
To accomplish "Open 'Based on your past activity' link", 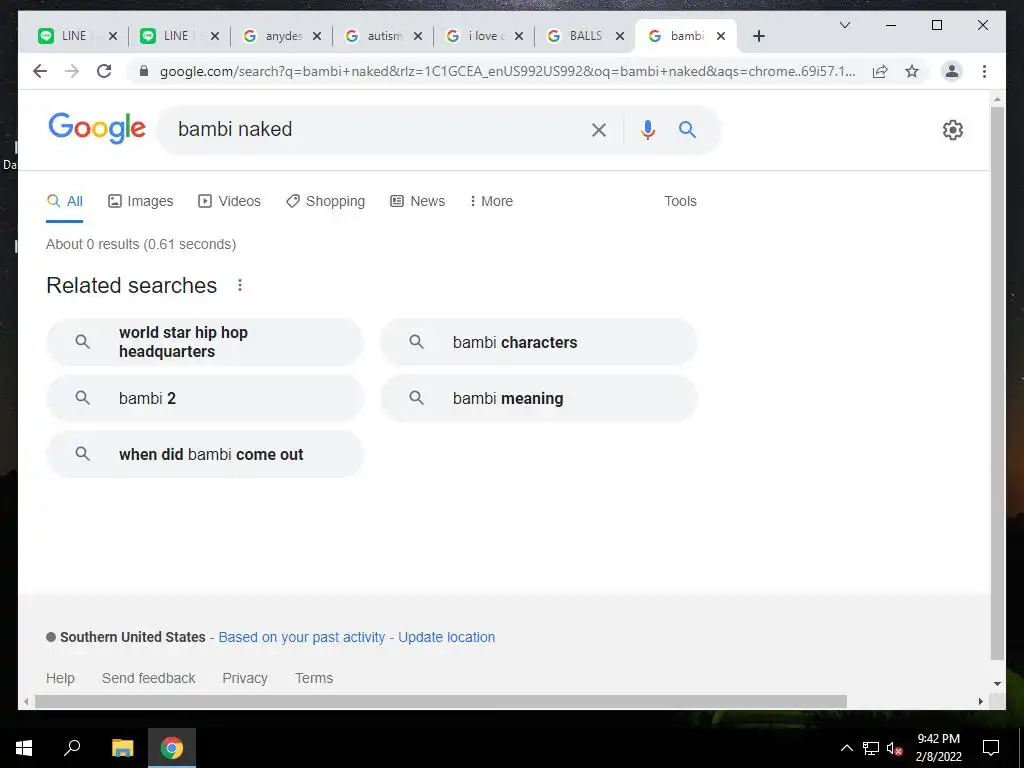I will [302, 637].
